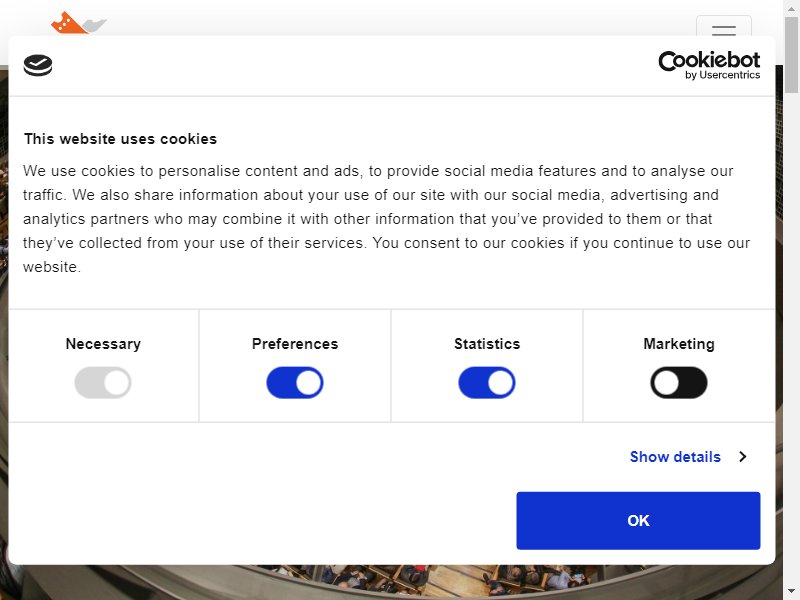Disable the Preferences cookies toggle

(x=295, y=383)
